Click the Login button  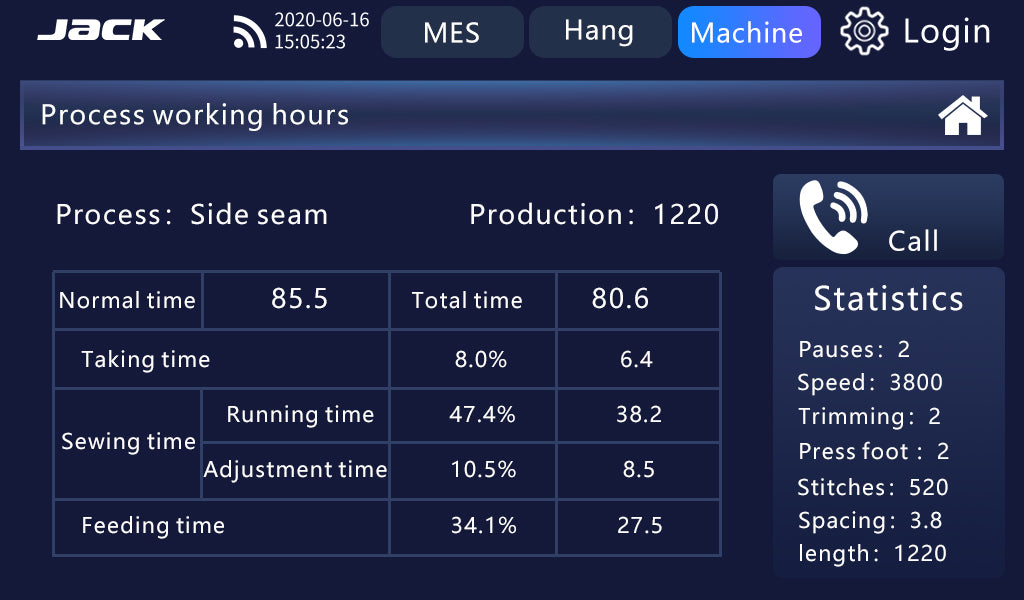[946, 32]
